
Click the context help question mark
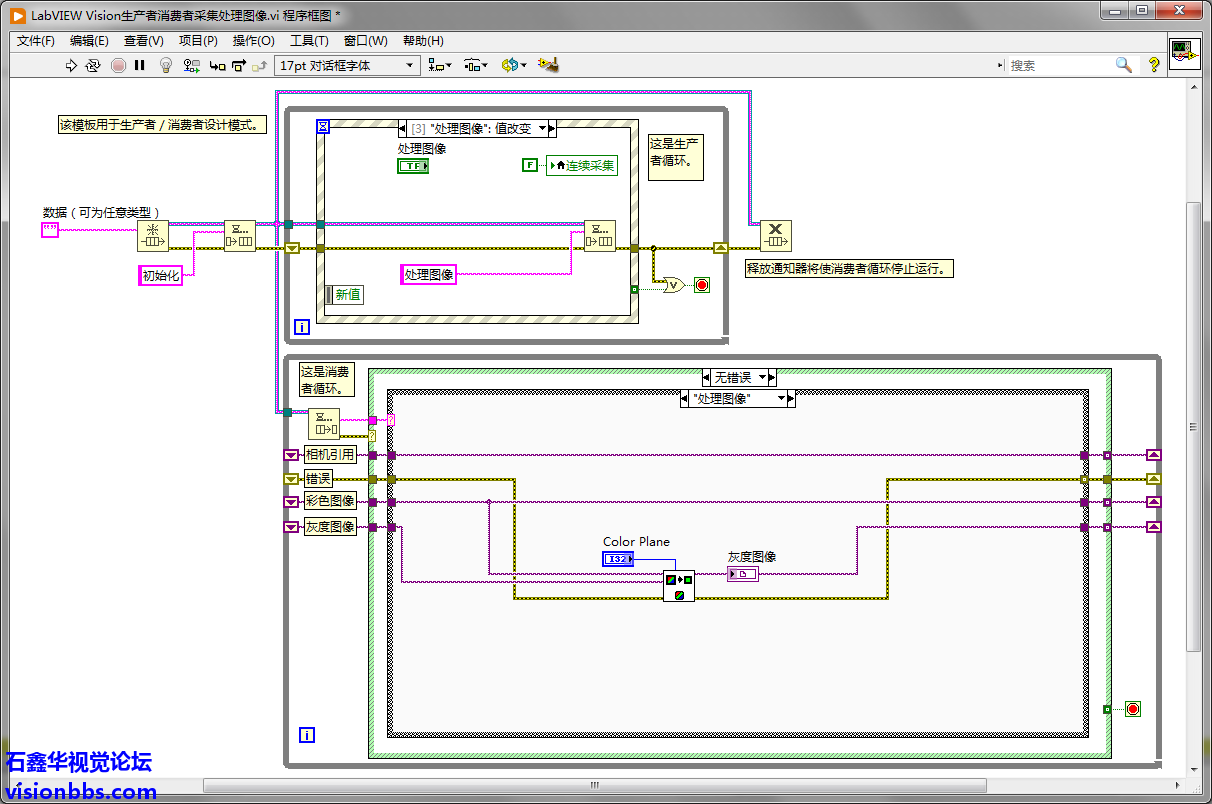click(x=1154, y=65)
